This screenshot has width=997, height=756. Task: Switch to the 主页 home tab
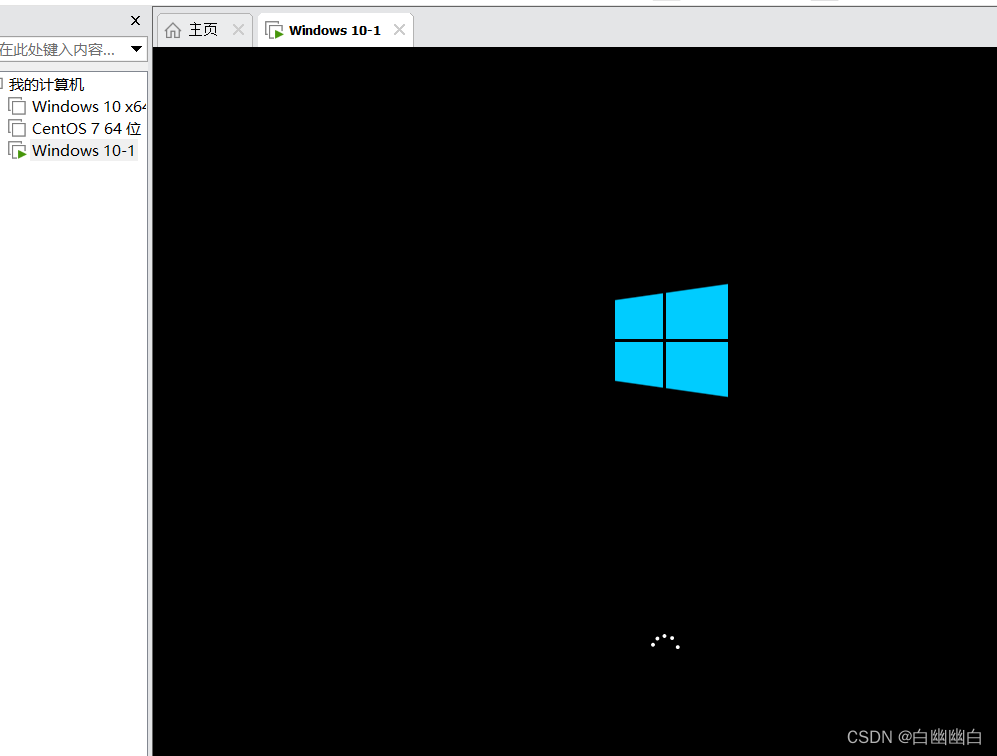tap(203, 30)
